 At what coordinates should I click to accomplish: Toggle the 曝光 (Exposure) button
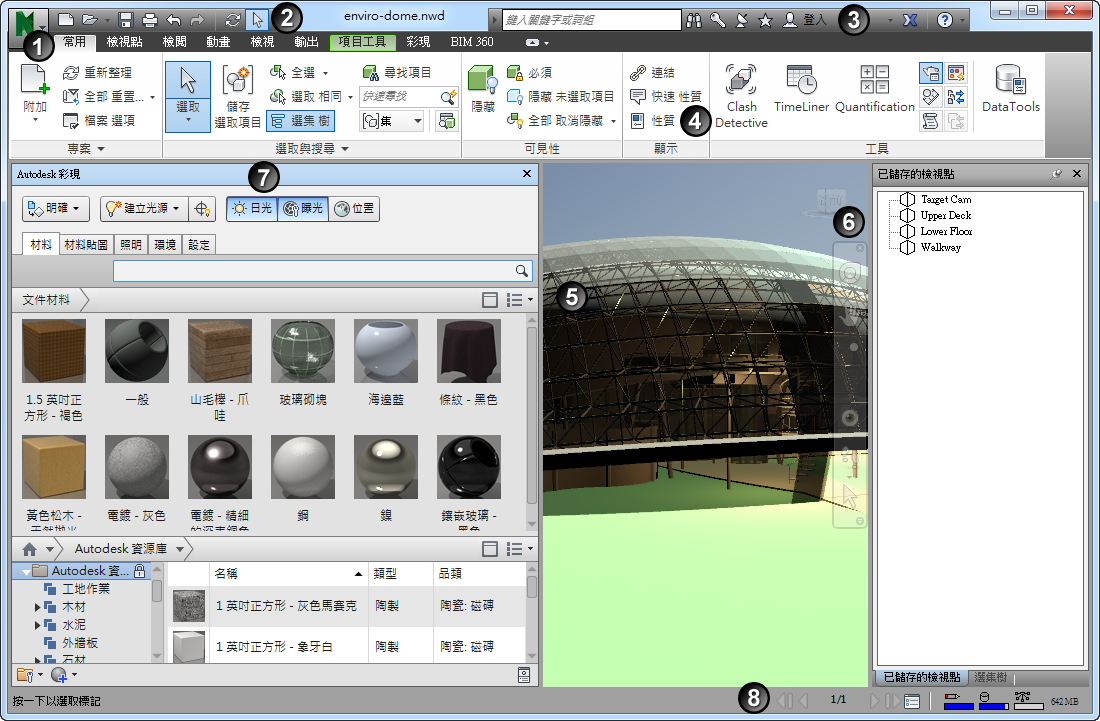[301, 209]
